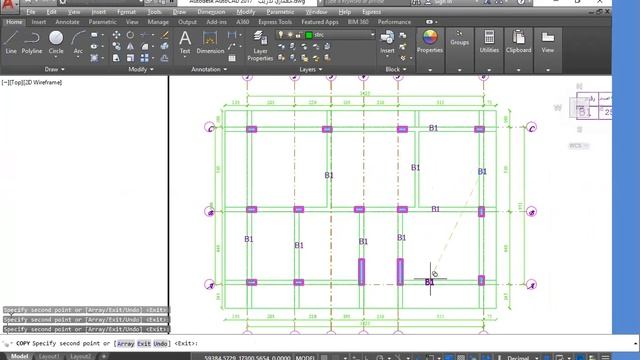
Task: Toggle grid display in status bar
Action: (x=324, y=357)
